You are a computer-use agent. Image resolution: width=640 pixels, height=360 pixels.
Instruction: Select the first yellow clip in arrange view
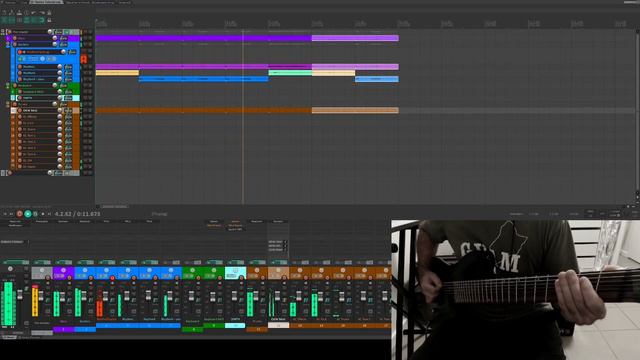(118, 73)
